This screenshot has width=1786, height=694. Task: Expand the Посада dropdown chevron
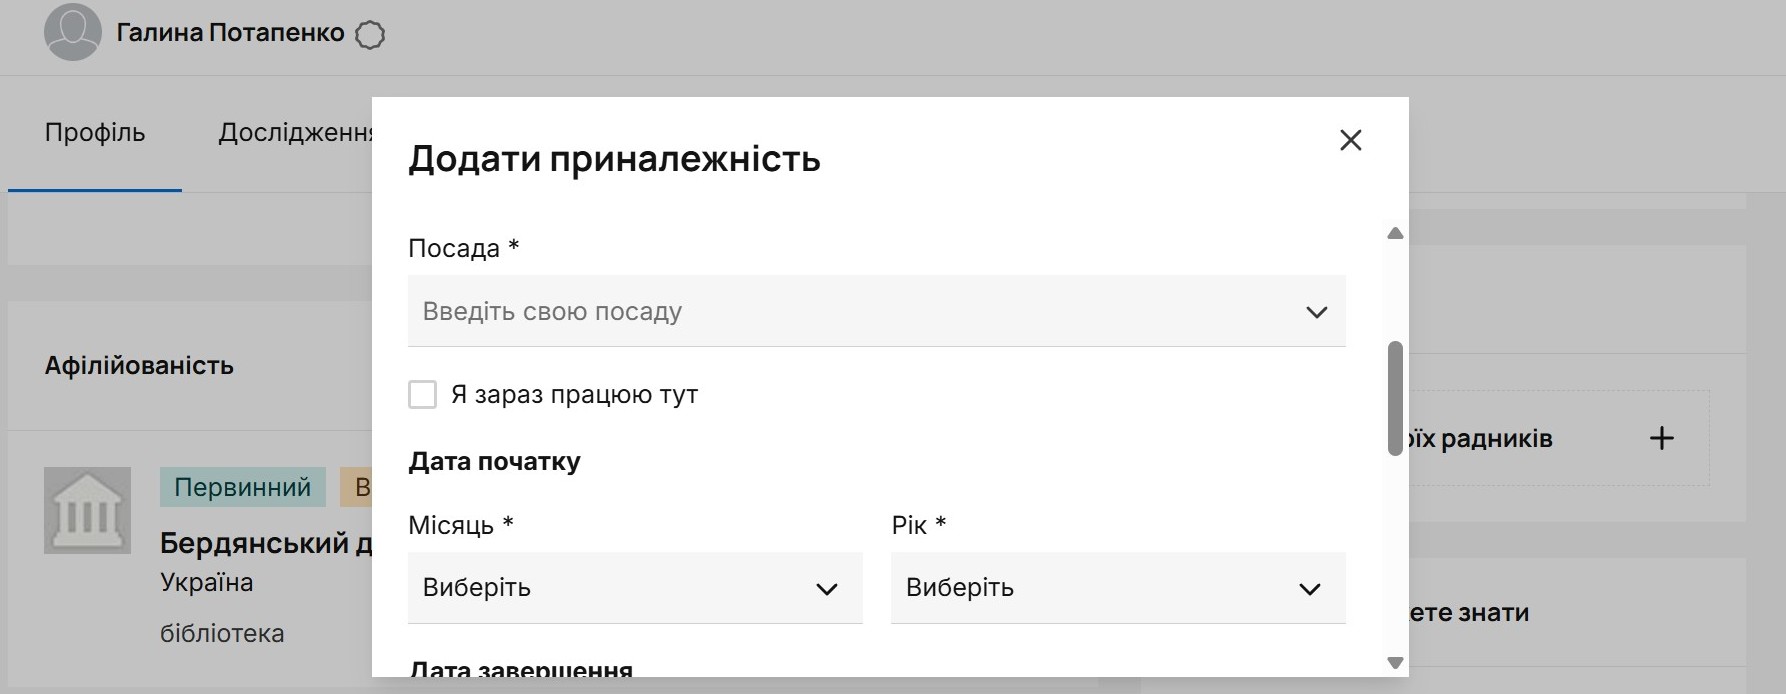1316,312
